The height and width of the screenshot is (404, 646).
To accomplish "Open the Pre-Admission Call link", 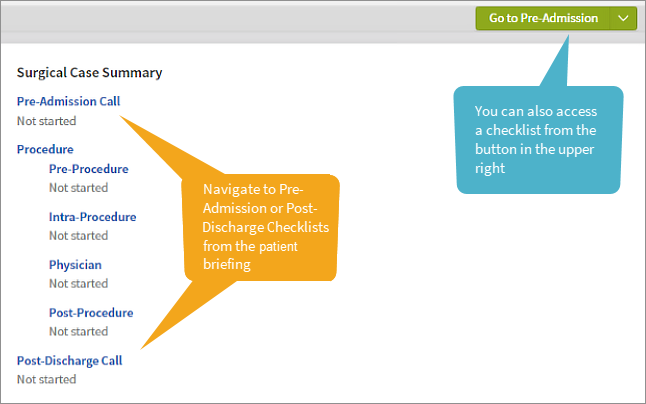I will 68,102.
